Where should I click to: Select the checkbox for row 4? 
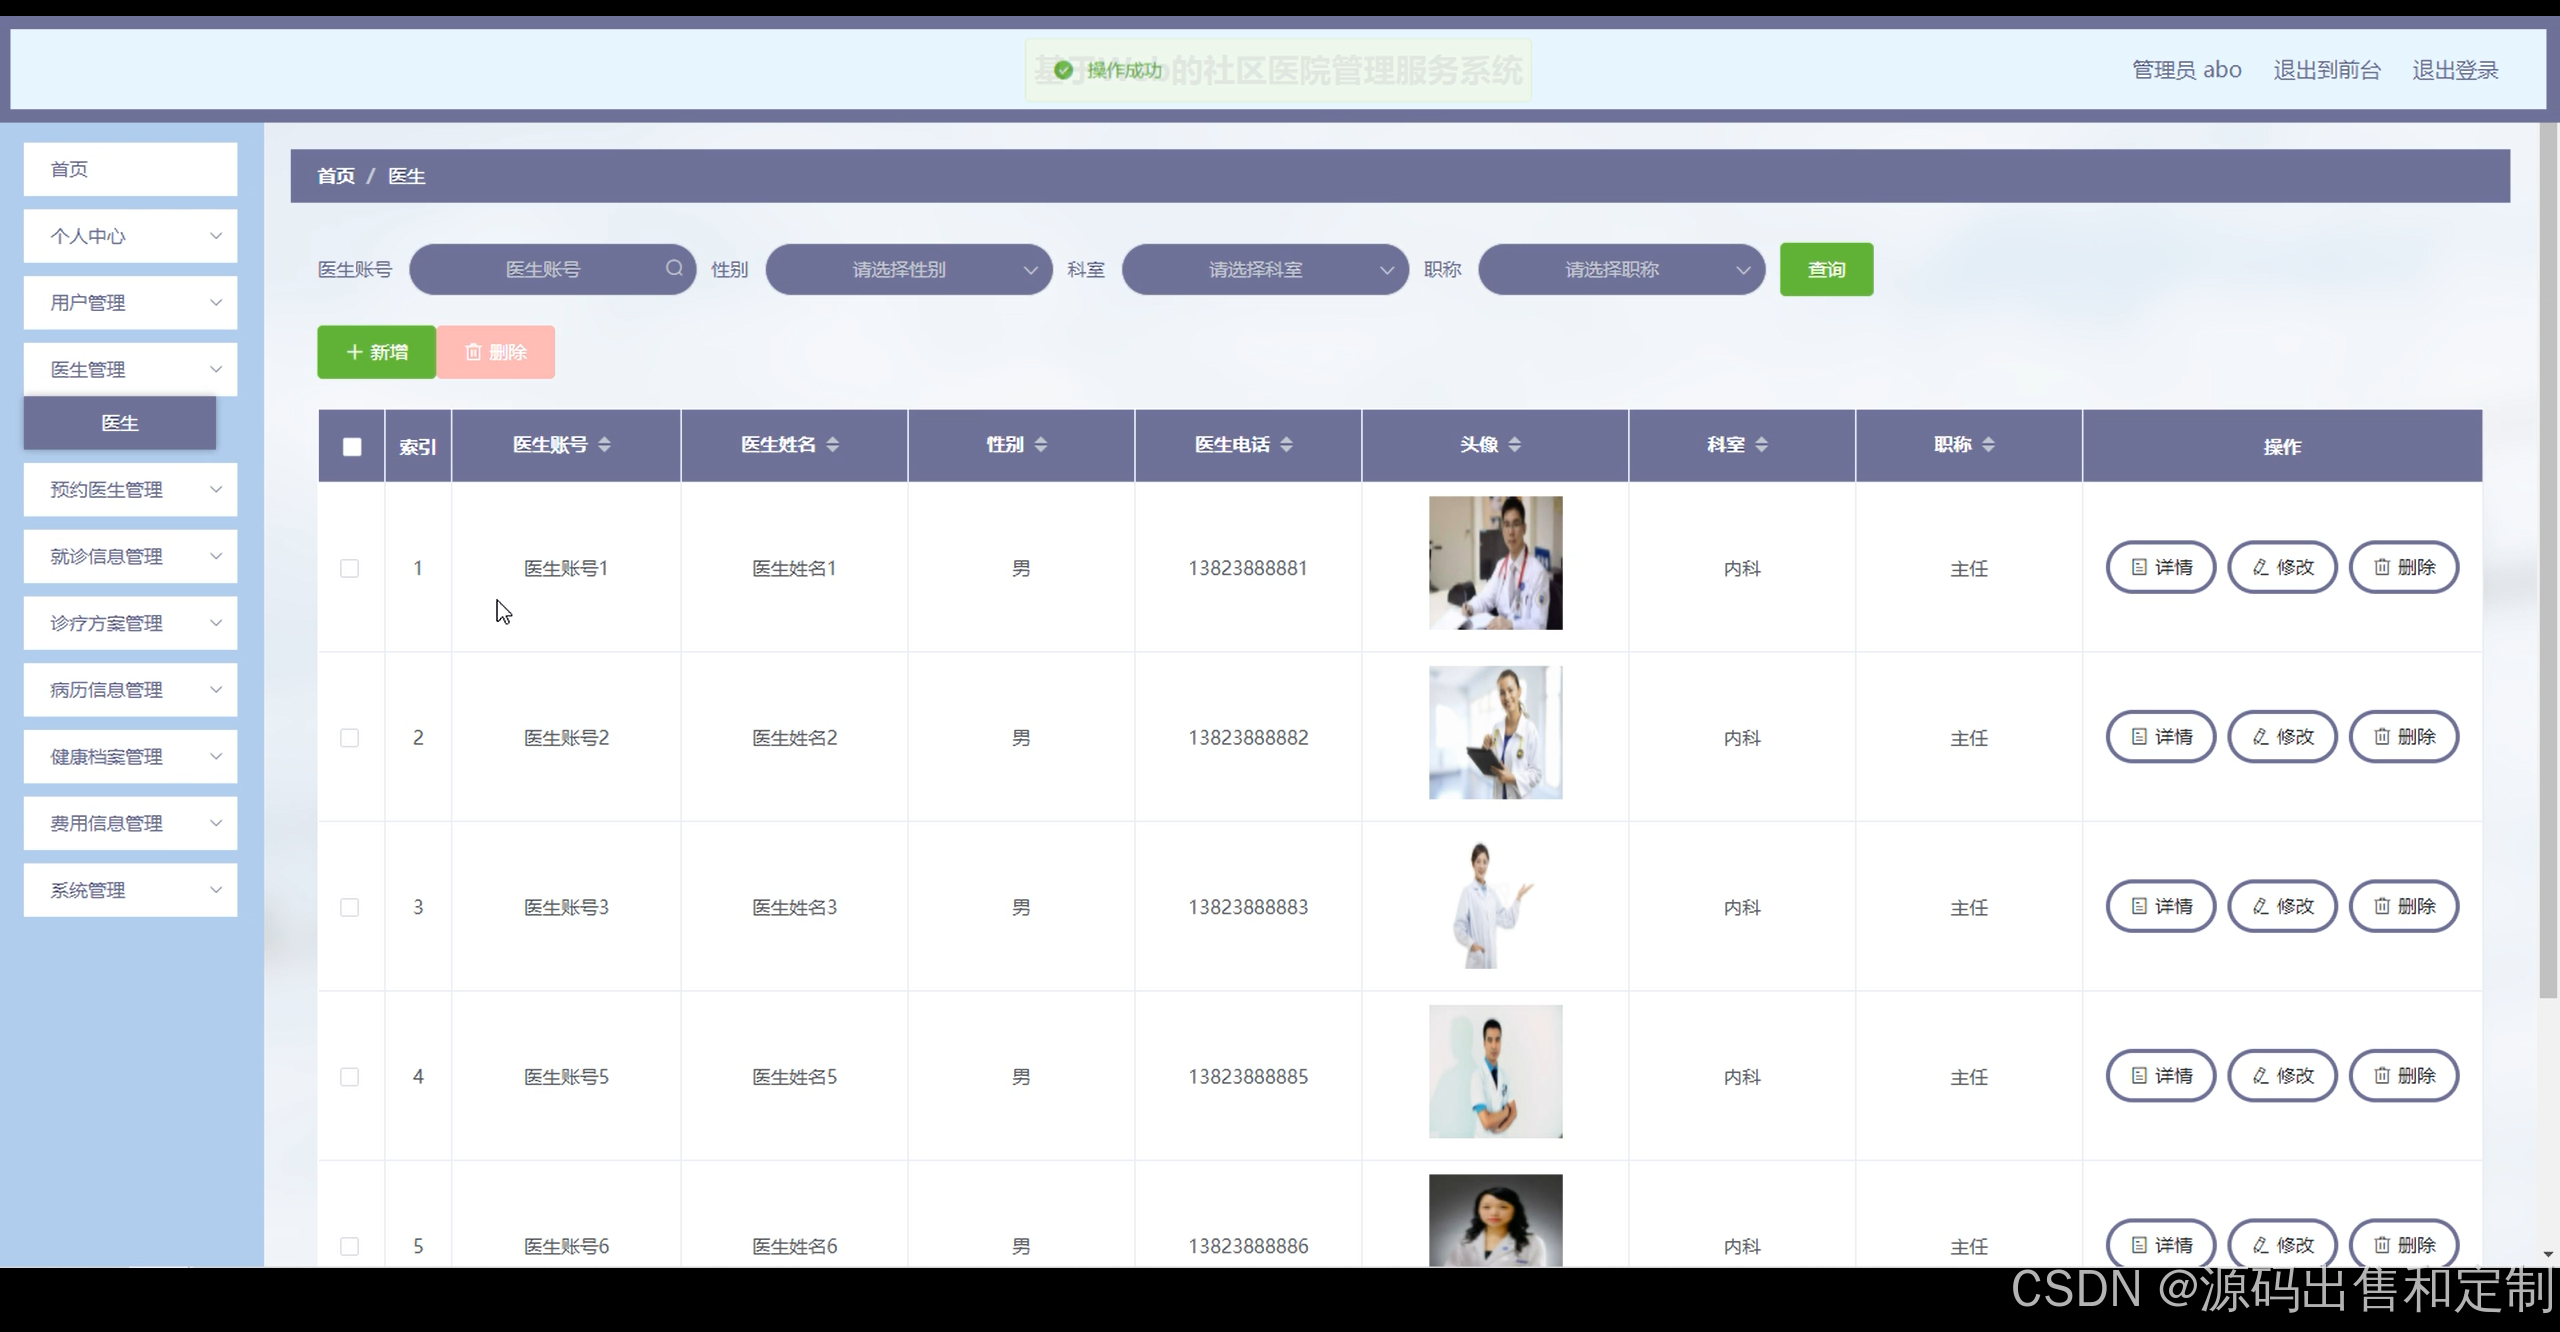point(349,1077)
